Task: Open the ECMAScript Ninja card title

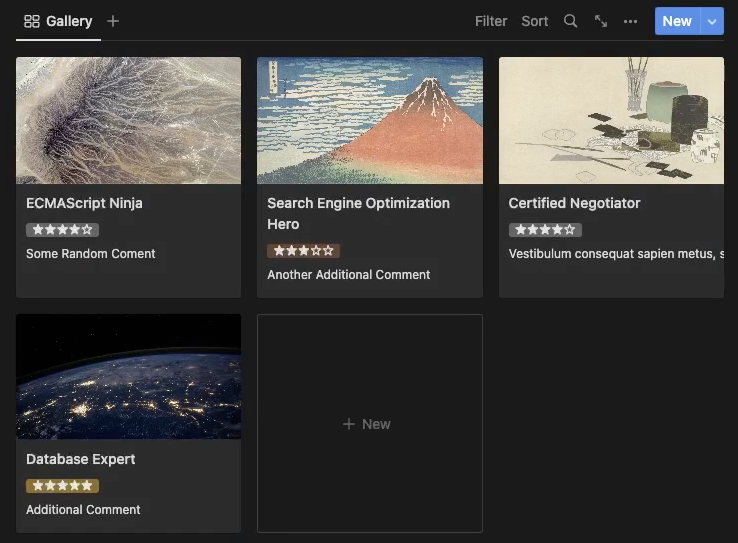Action: (84, 203)
